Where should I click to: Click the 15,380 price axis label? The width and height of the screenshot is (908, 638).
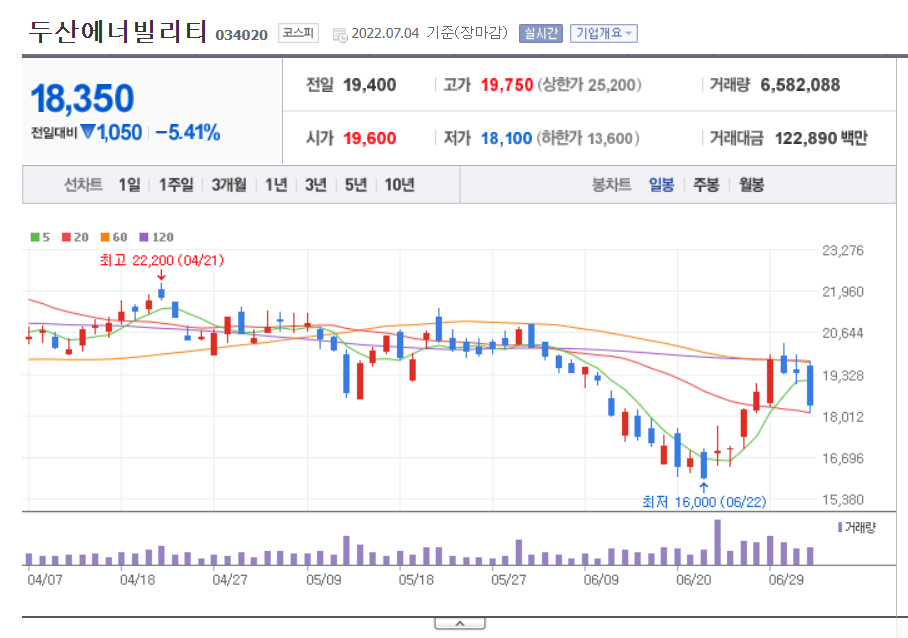(x=843, y=500)
